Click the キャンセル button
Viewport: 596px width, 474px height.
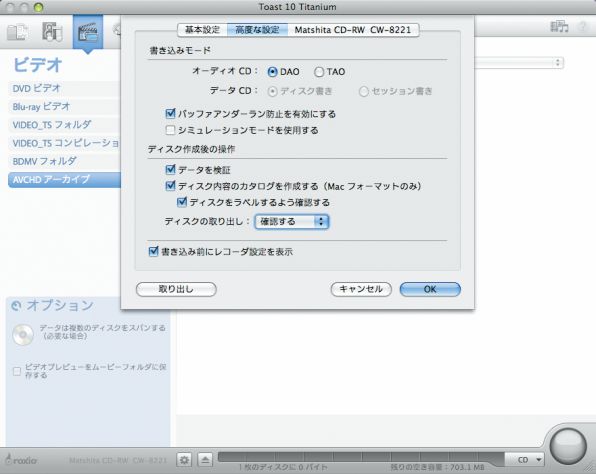[x=361, y=289]
